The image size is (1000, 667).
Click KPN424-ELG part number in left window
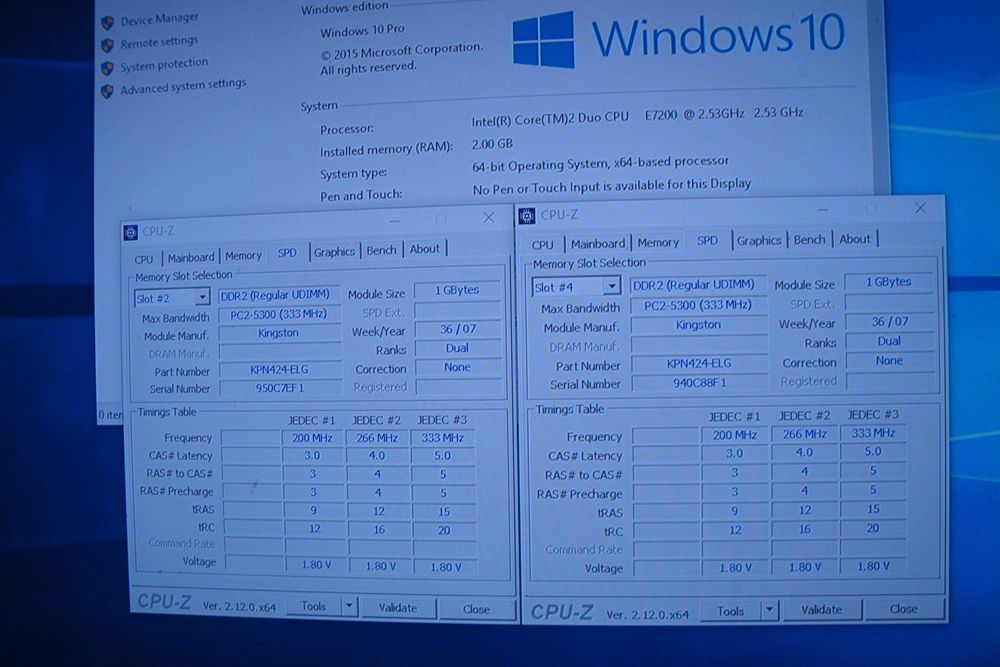[279, 370]
